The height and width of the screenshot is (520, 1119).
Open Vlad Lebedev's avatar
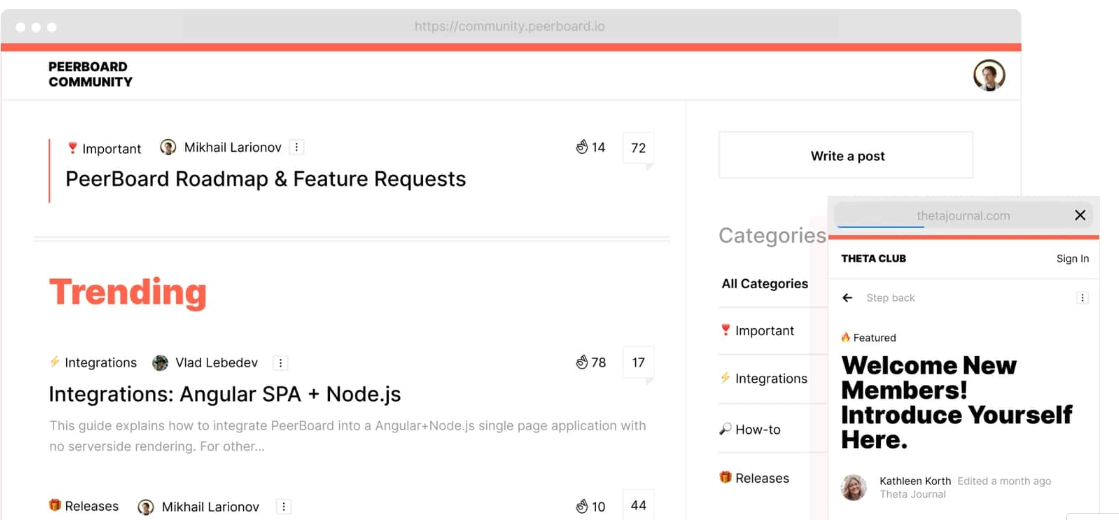tap(160, 362)
